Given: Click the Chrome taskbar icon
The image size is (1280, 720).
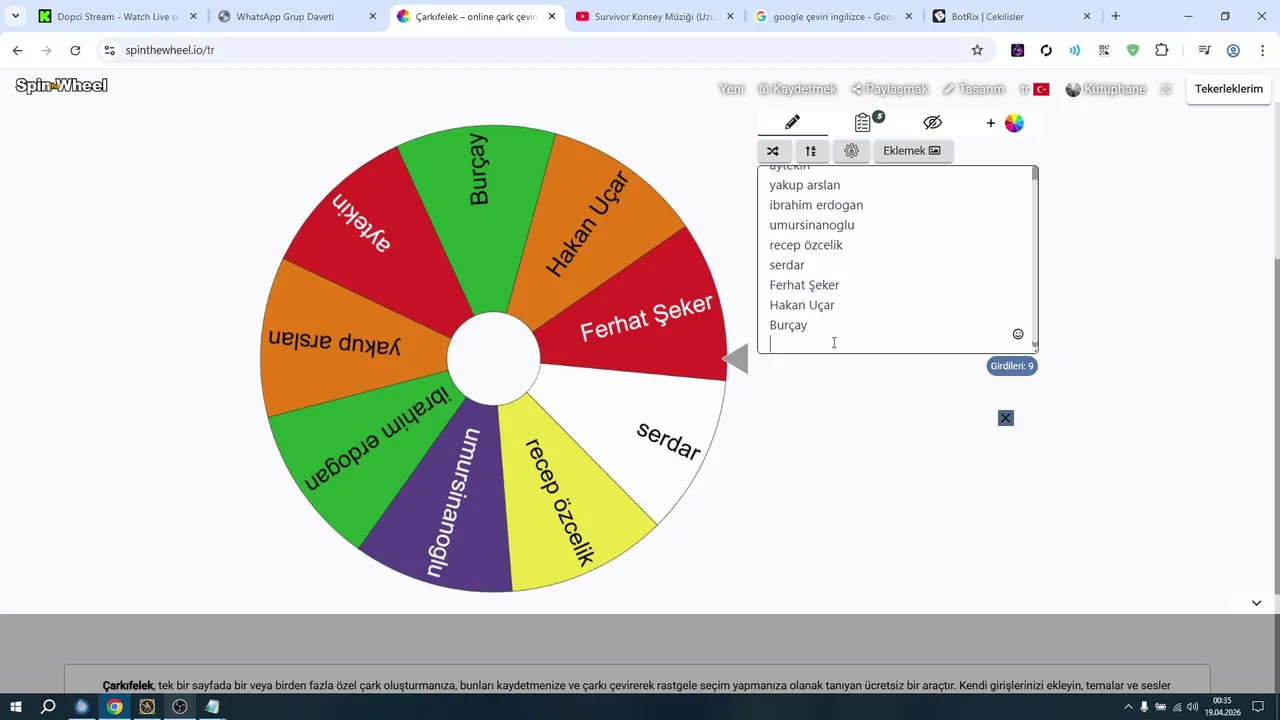Looking at the screenshot, I should tap(115, 707).
